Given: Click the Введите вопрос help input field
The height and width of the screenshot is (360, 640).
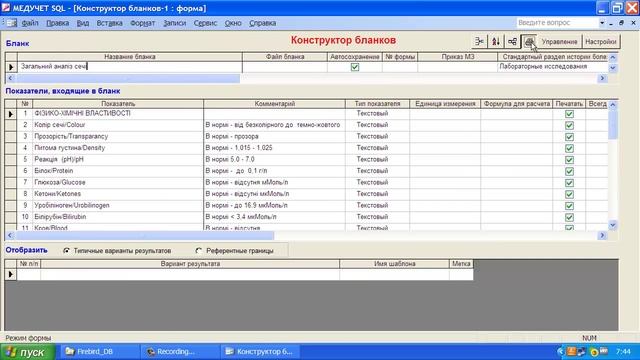Looking at the screenshot, I should (x=557, y=23).
